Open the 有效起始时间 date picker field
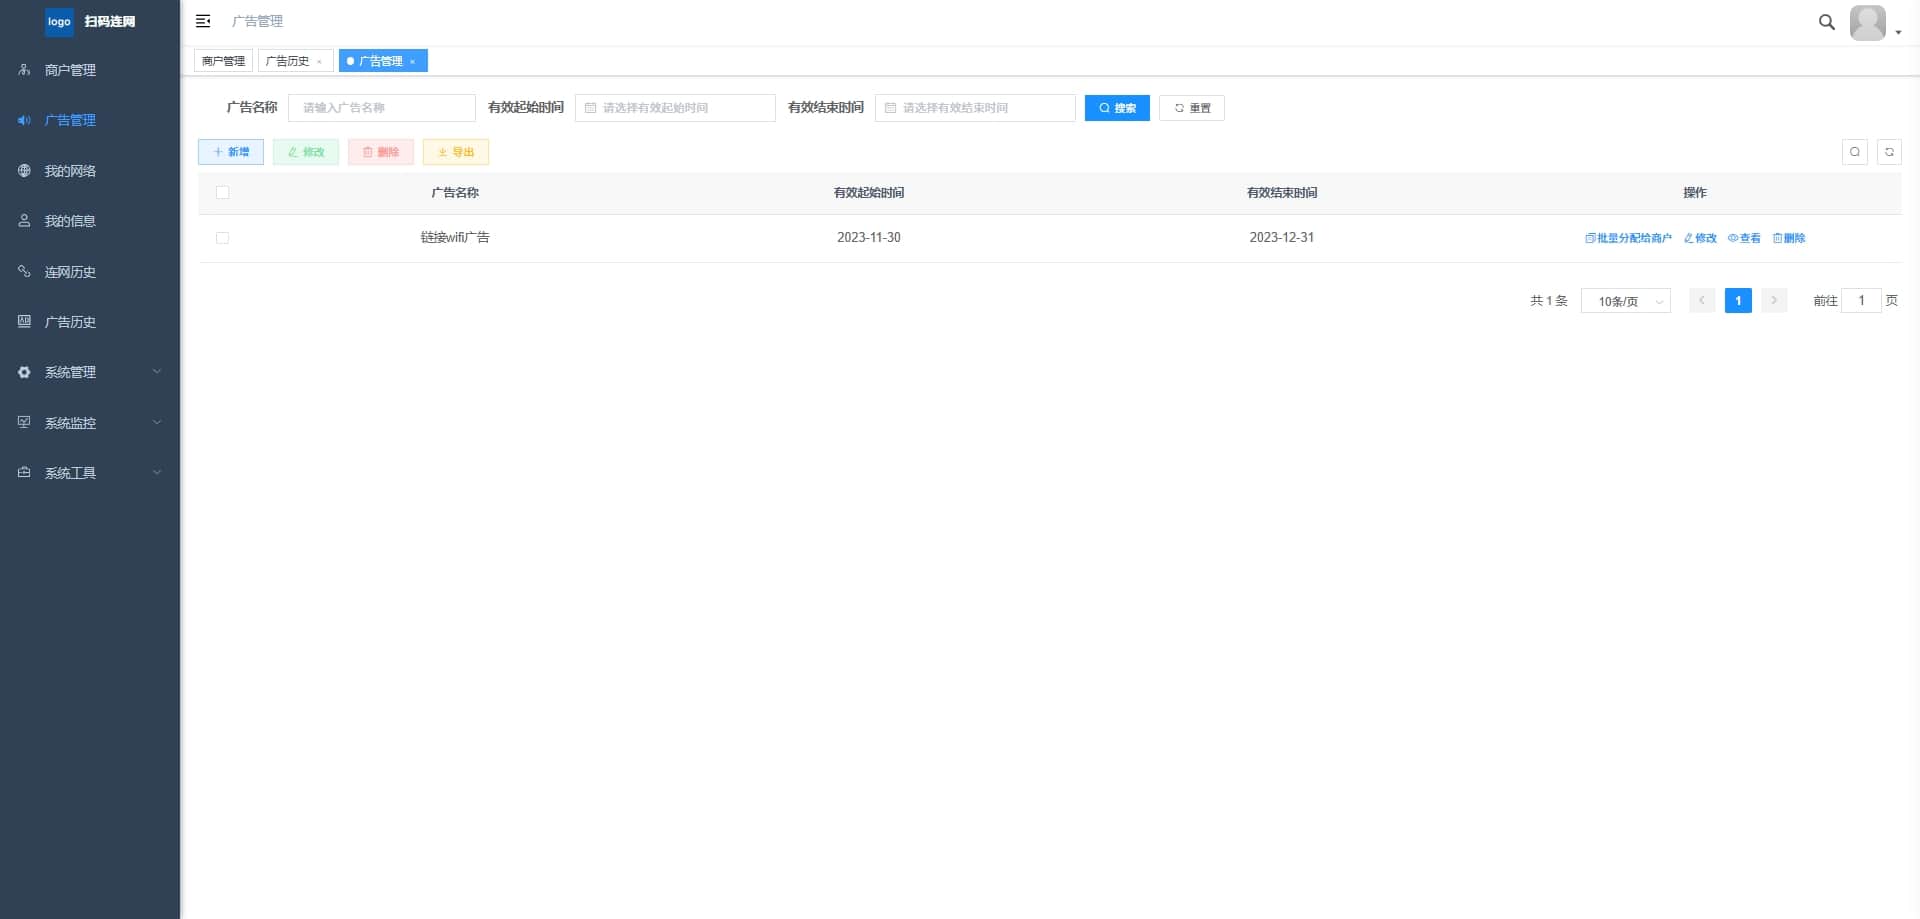This screenshot has width=1920, height=919. click(675, 108)
